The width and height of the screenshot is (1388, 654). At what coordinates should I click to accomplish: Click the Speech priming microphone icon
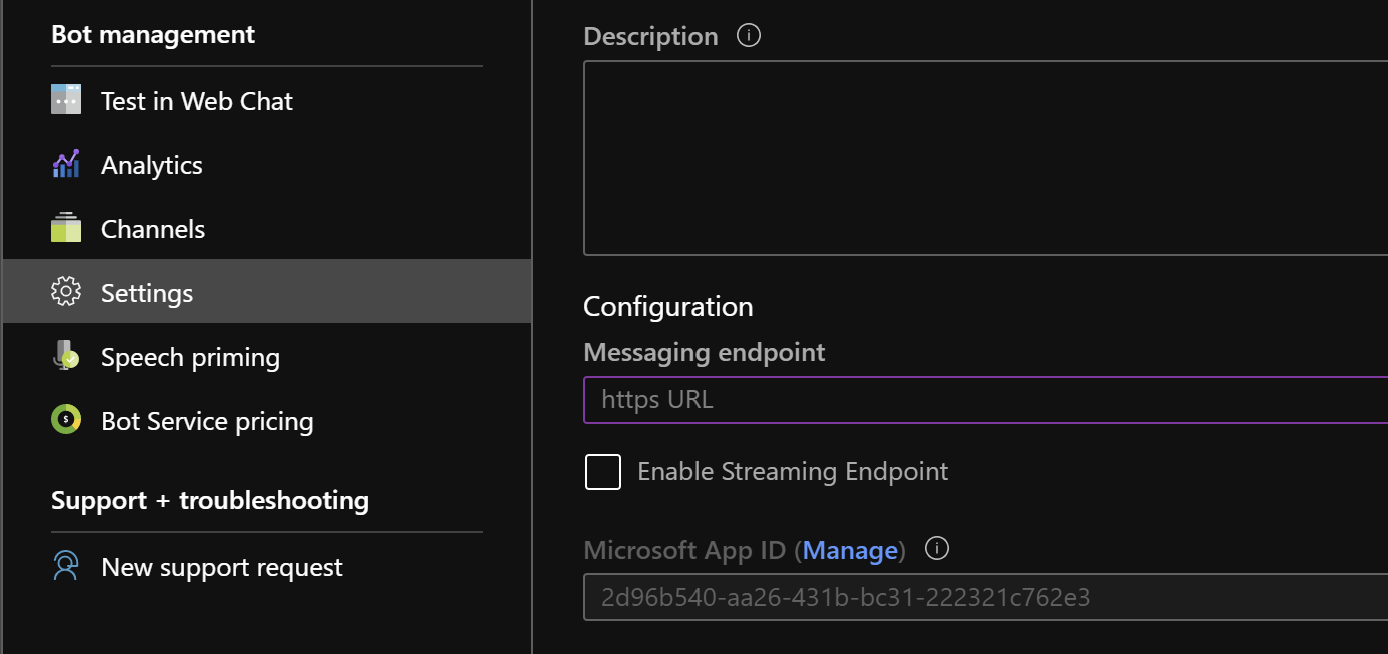(66, 356)
